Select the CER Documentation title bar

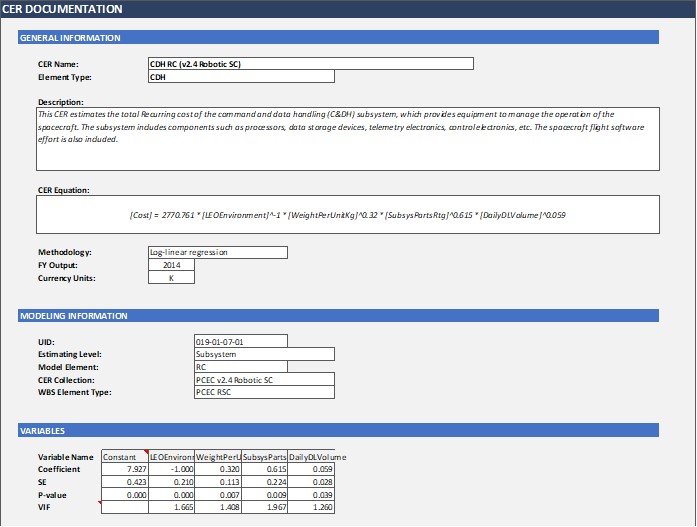[348, 9]
